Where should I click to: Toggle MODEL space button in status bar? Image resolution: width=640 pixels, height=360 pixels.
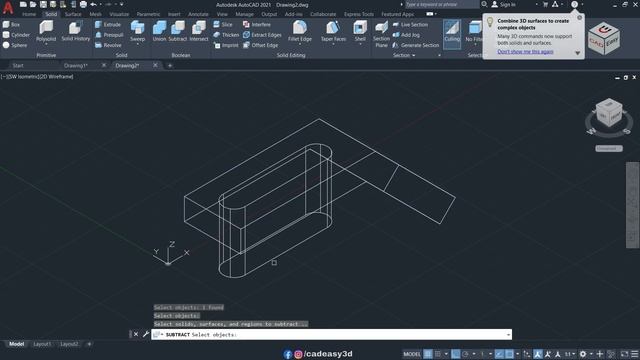tap(411, 354)
